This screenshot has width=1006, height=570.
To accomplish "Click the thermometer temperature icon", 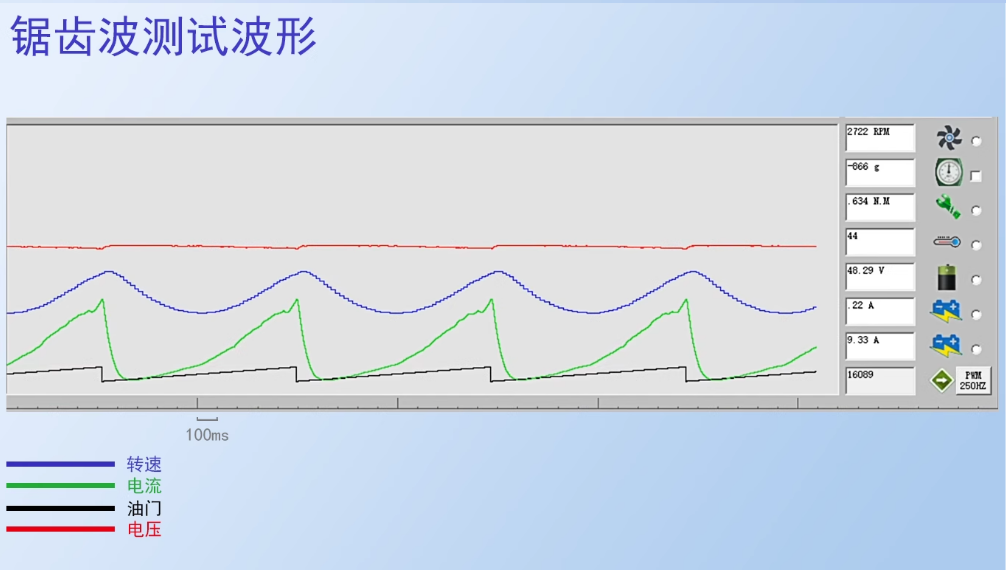I will pos(947,243).
